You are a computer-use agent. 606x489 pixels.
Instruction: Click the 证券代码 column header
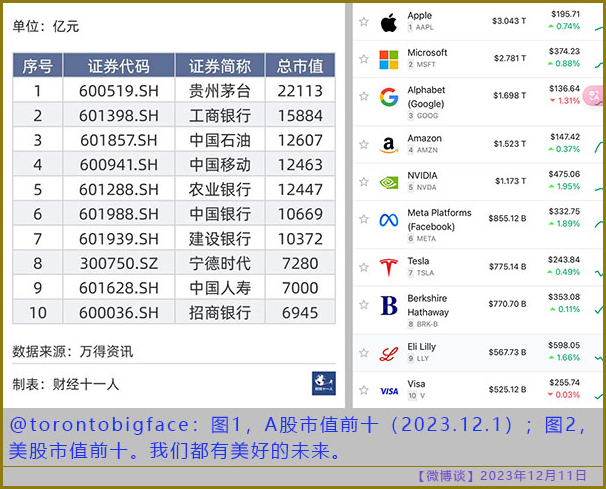pos(119,65)
